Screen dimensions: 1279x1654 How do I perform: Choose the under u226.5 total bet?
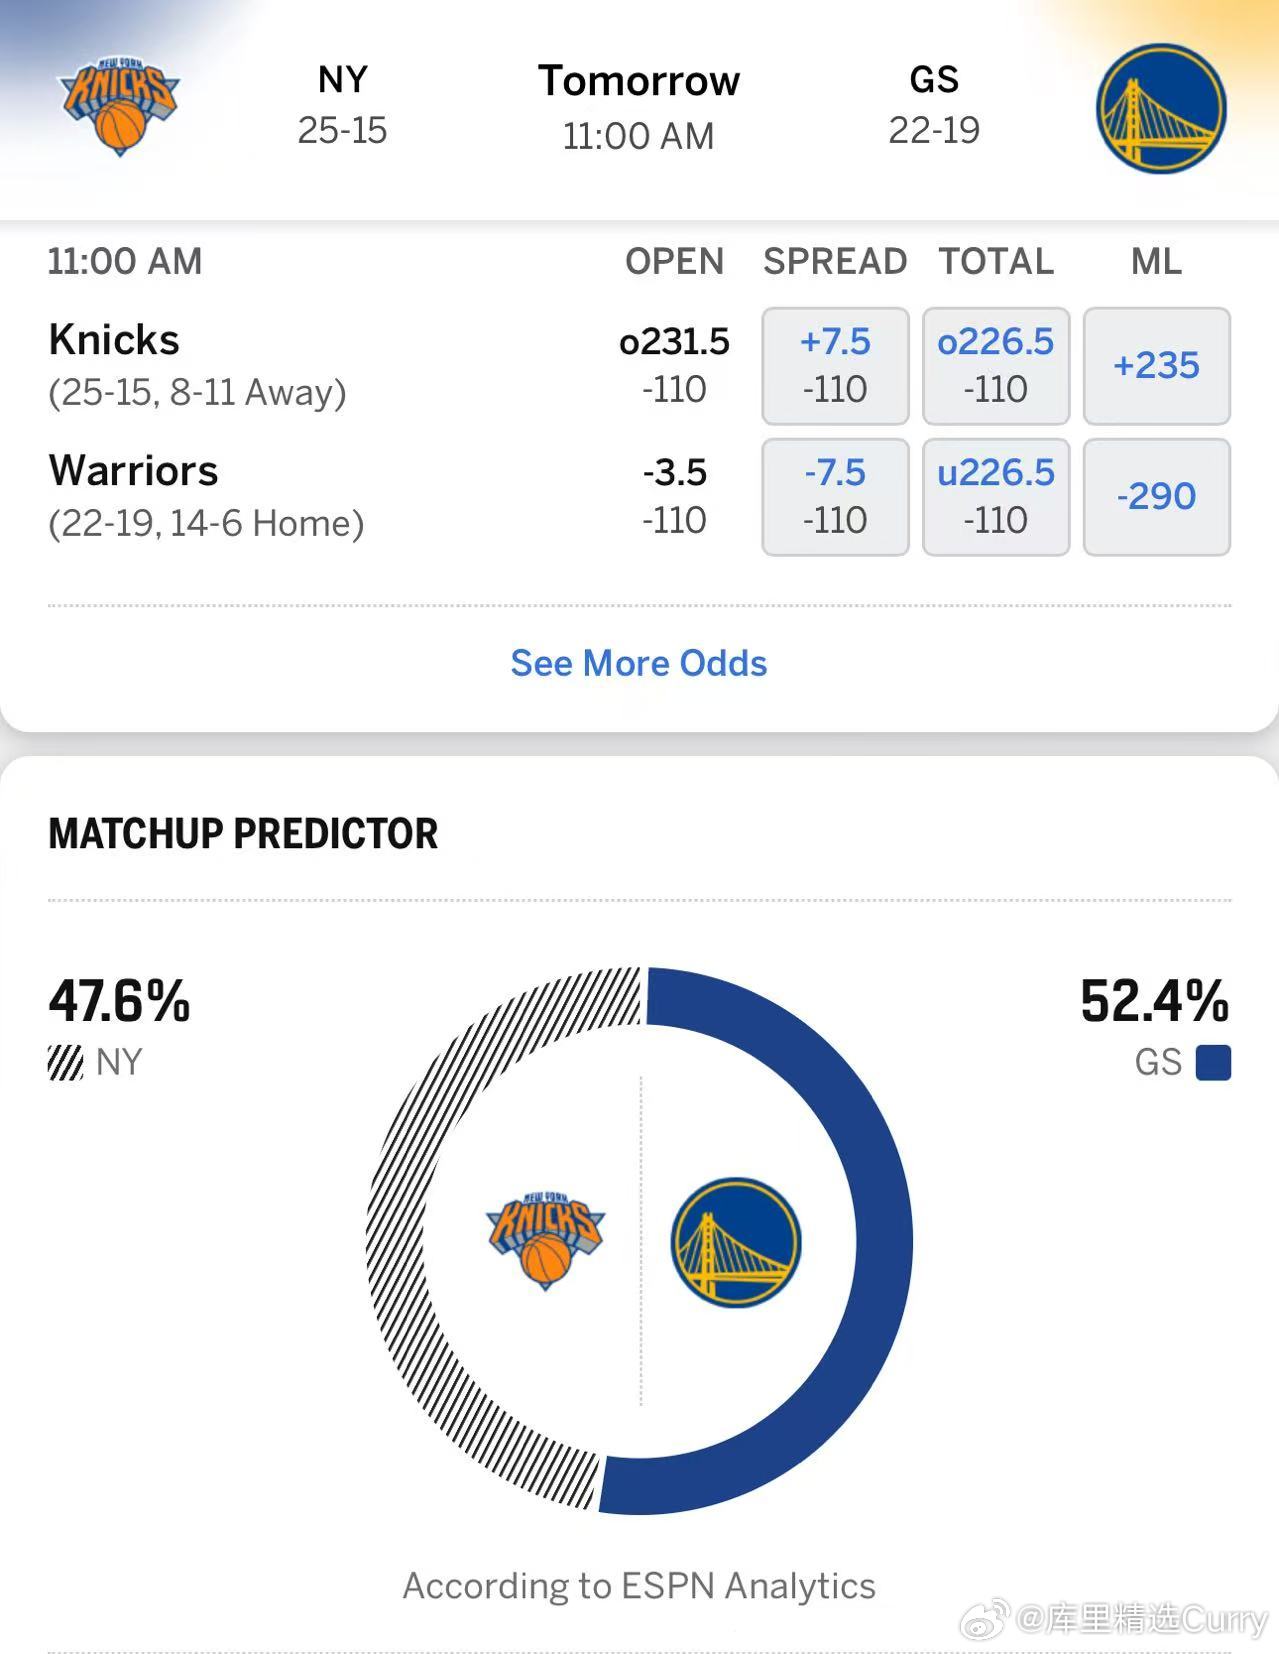(x=995, y=496)
